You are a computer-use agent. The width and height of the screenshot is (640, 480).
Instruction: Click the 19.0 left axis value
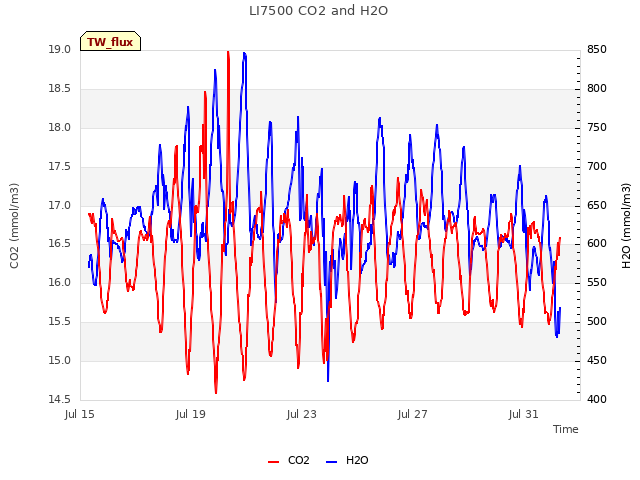coord(60,50)
